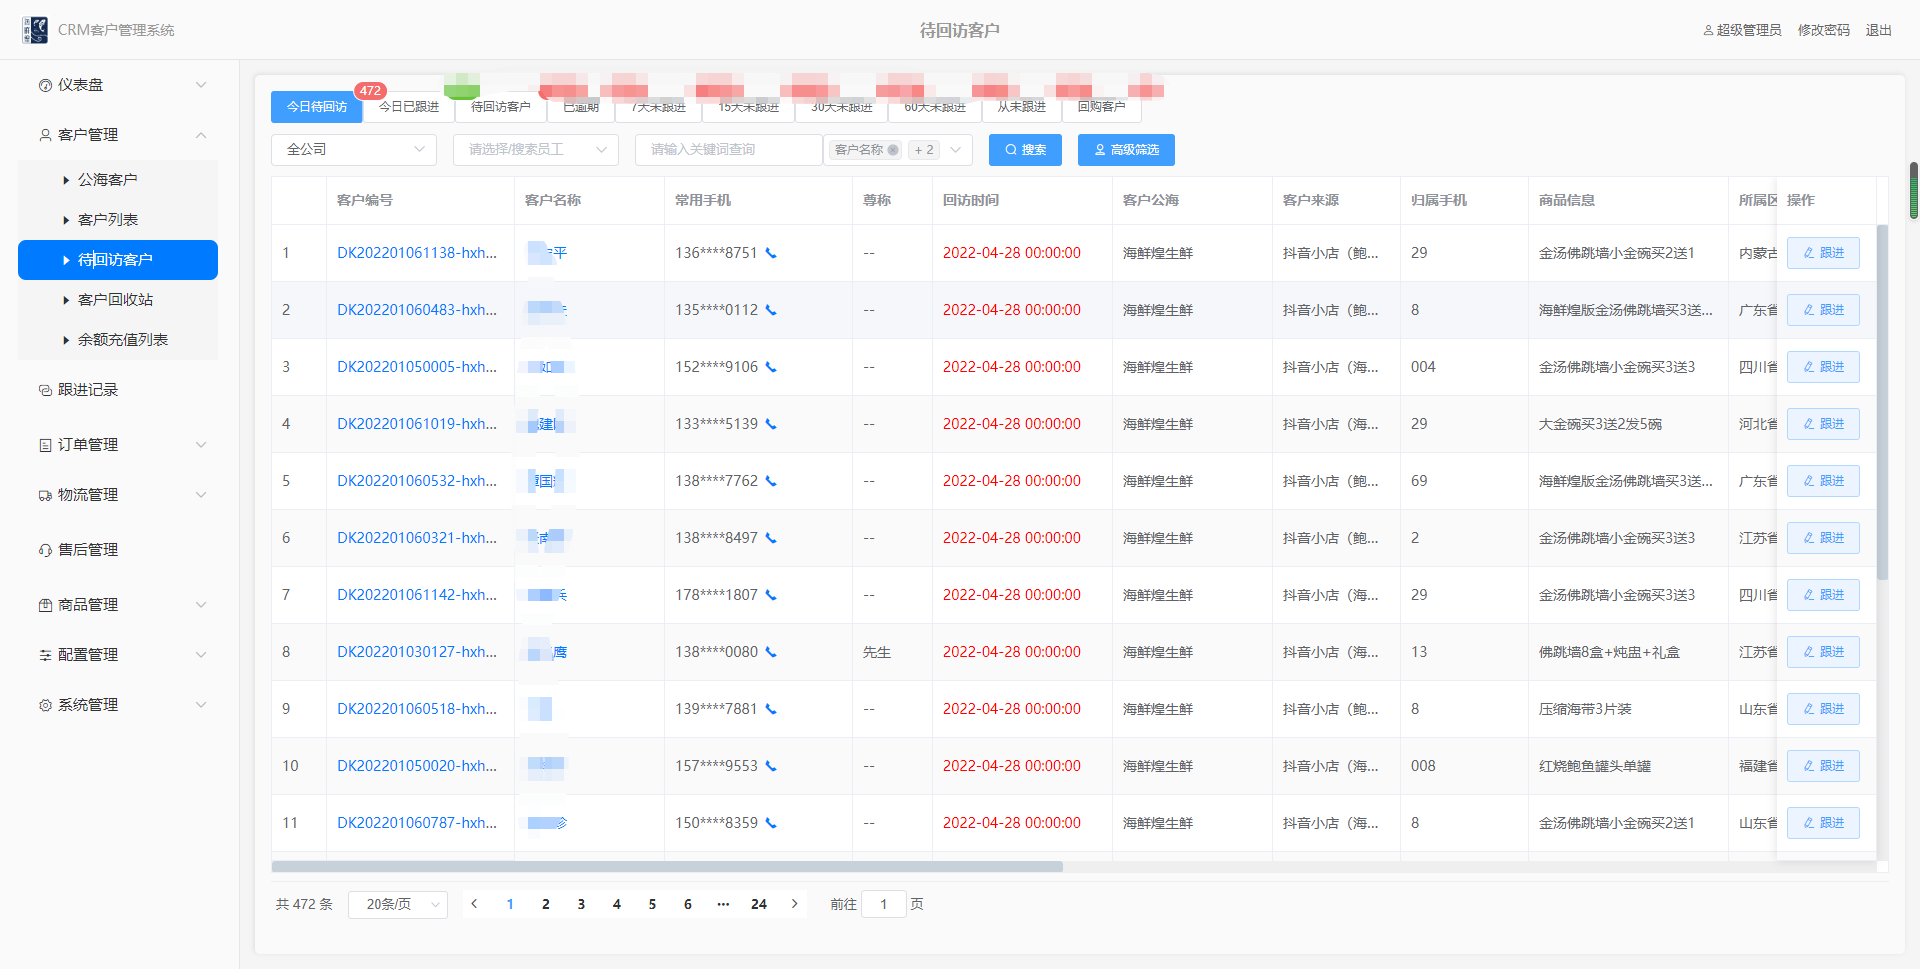Call phone icon next to 133****5139
The height and width of the screenshot is (969, 1920).
[771, 424]
